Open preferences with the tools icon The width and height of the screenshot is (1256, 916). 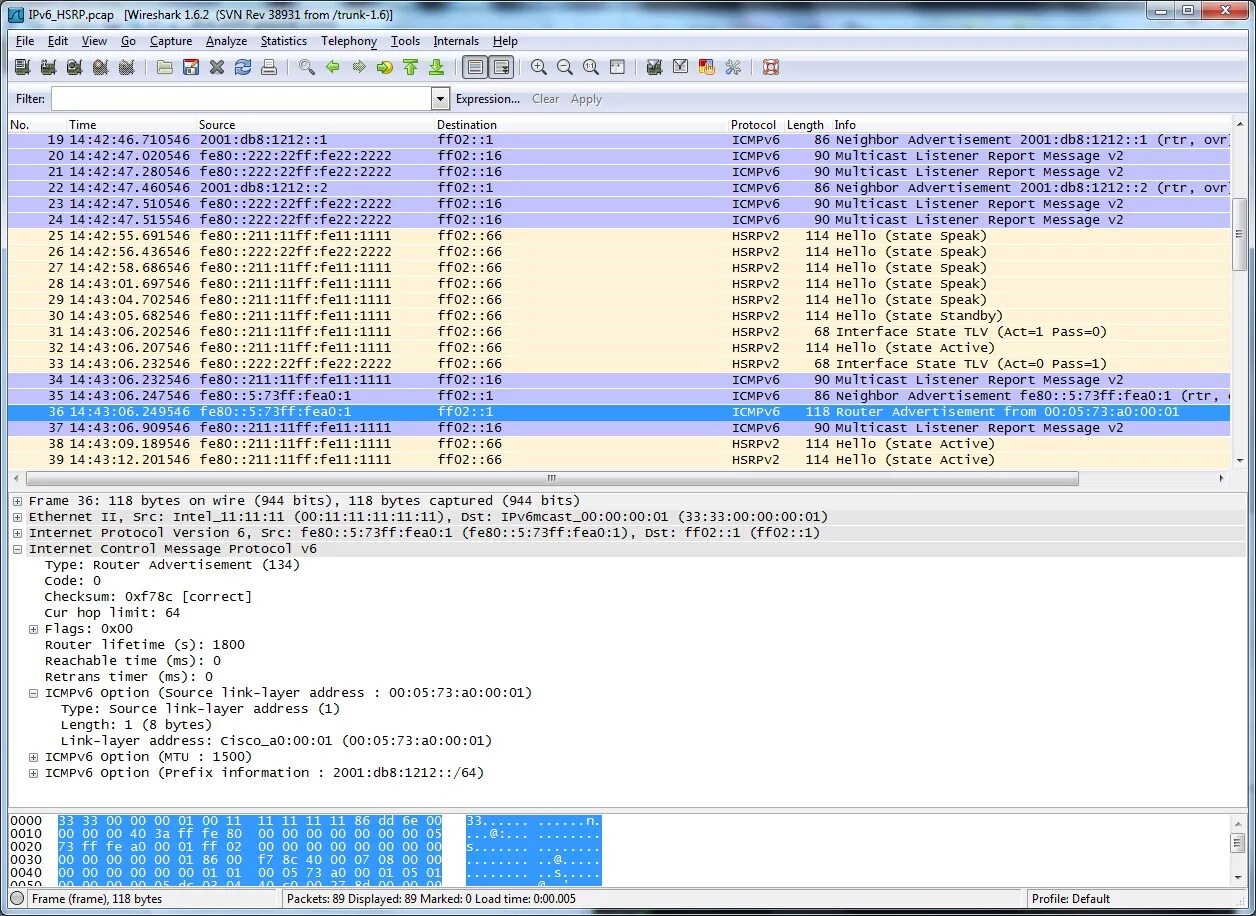coord(733,67)
